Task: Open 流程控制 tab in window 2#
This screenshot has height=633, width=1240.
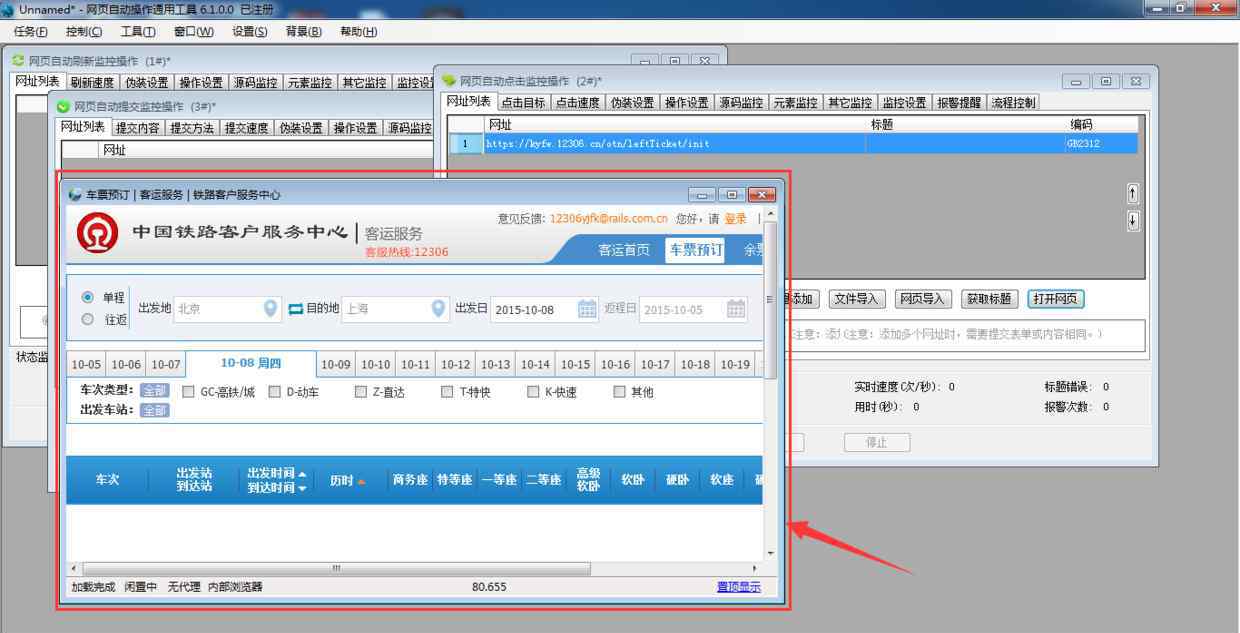Action: coord(1014,102)
